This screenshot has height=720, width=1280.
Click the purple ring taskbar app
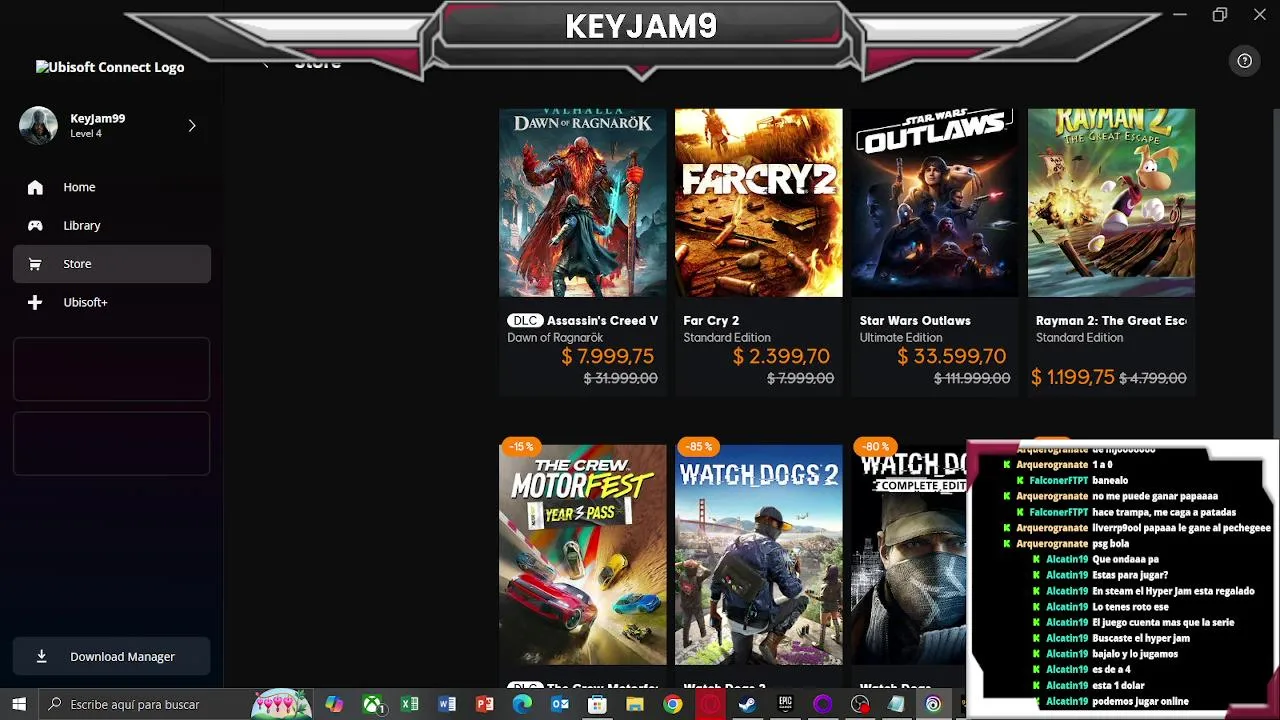click(822, 704)
